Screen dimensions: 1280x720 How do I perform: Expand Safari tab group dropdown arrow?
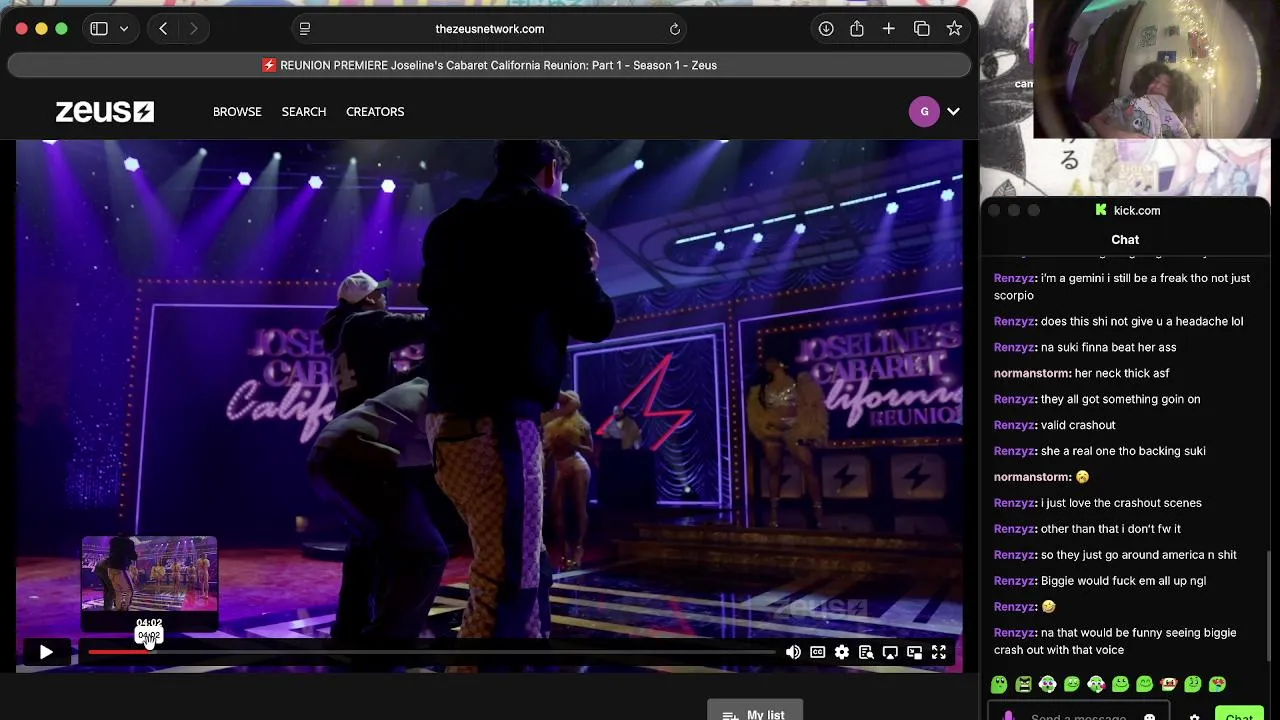click(124, 29)
